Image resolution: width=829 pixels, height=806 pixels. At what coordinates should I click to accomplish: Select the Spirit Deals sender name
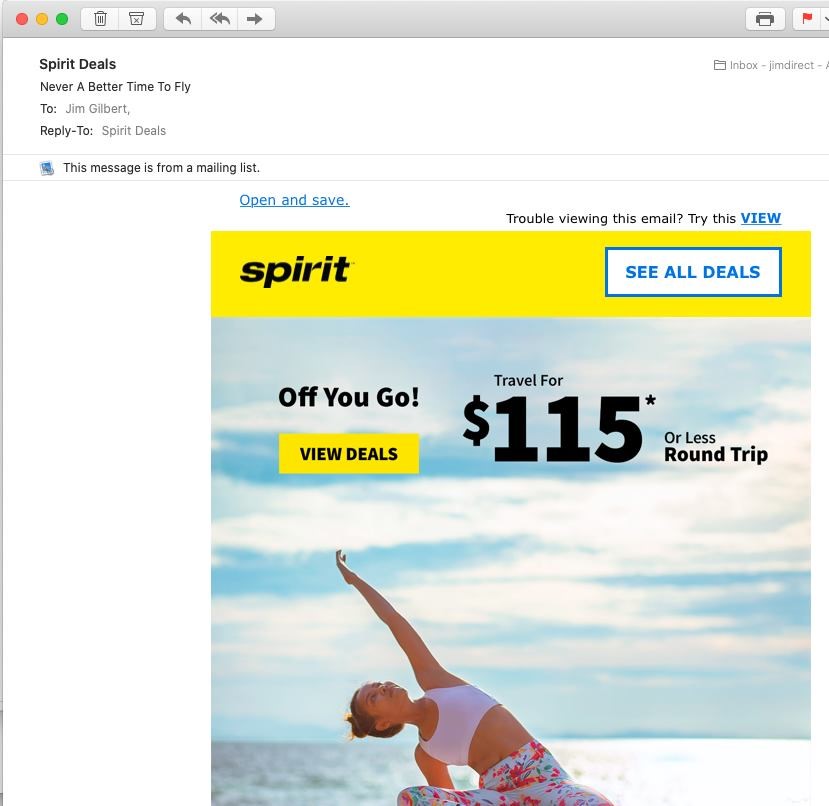pos(78,64)
